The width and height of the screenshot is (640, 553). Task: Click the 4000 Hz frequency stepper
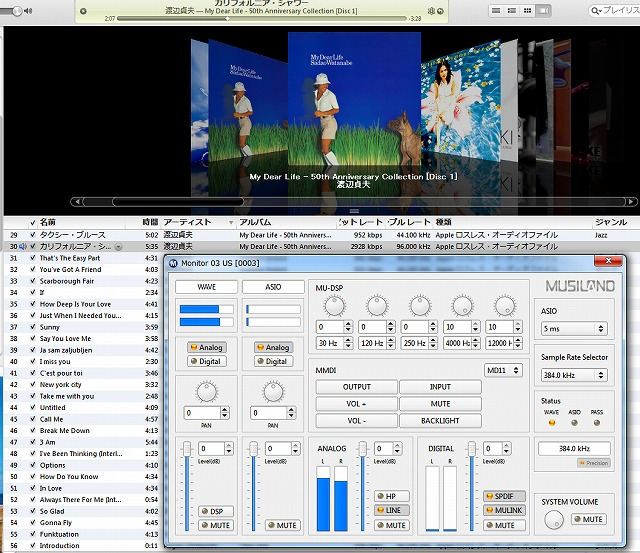(x=476, y=343)
